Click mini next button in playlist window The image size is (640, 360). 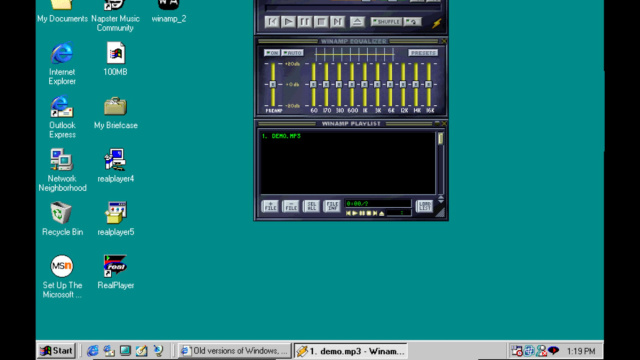(x=375, y=213)
